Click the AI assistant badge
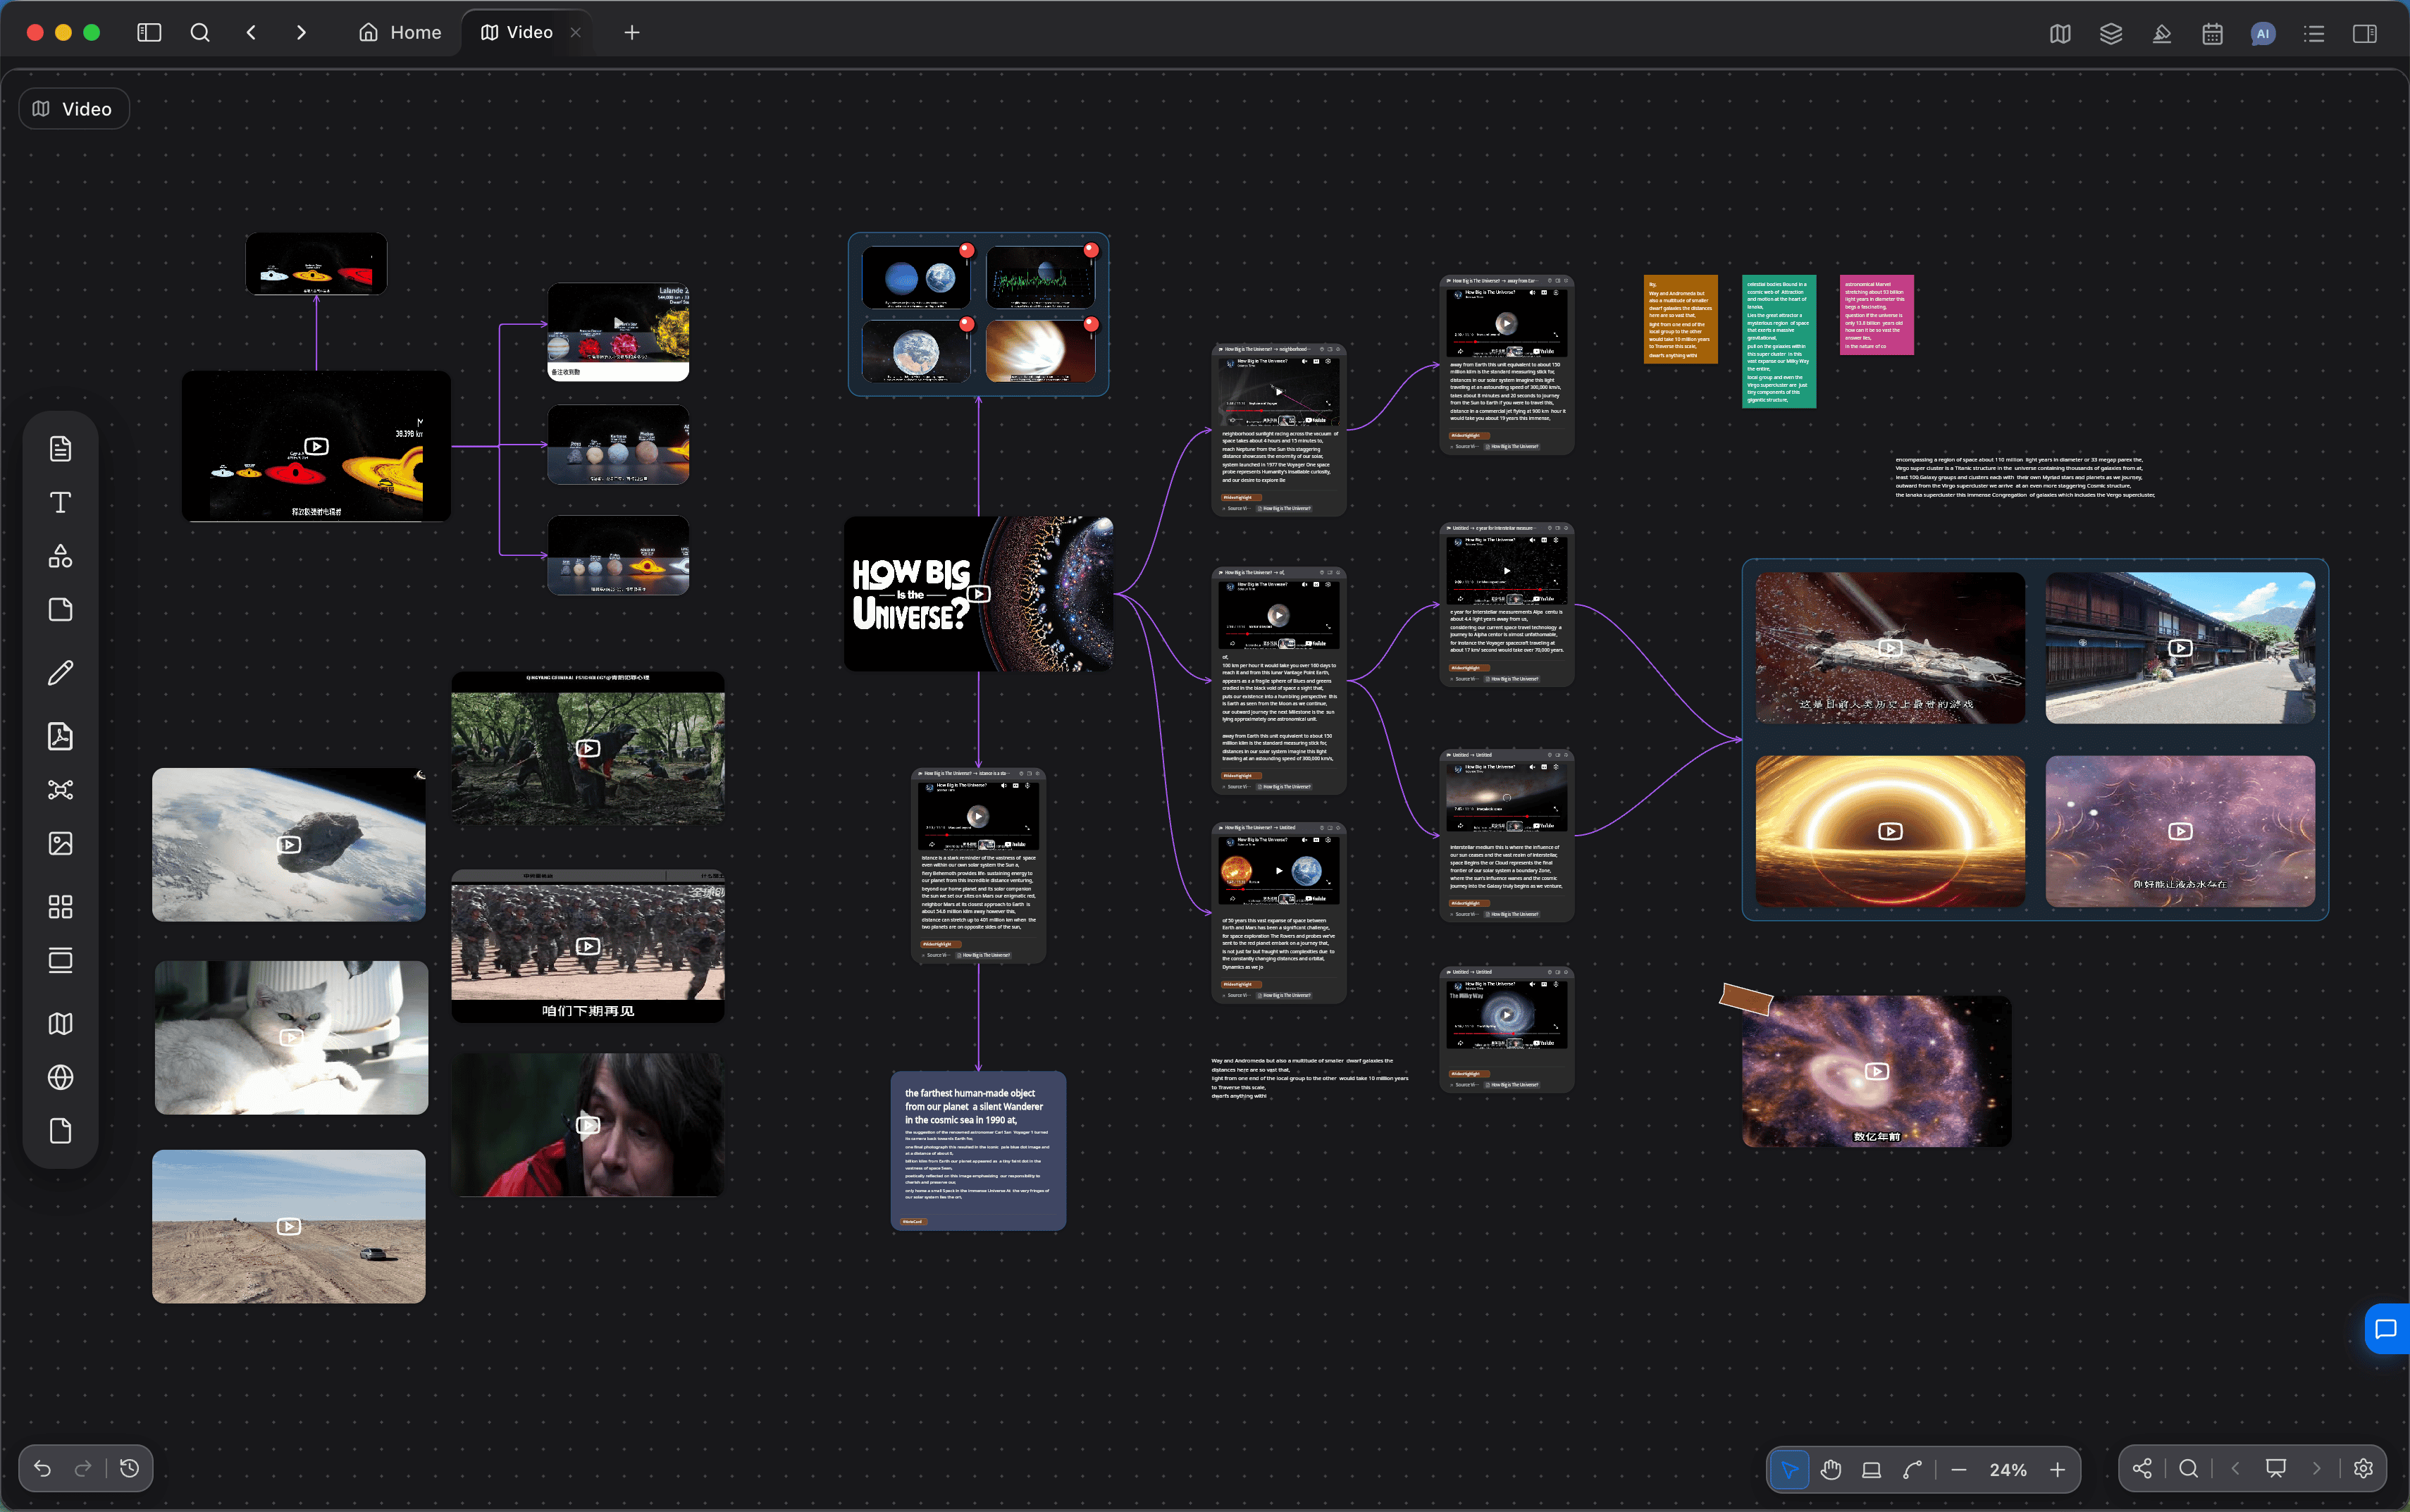Image resolution: width=2410 pixels, height=1512 pixels. (2263, 34)
